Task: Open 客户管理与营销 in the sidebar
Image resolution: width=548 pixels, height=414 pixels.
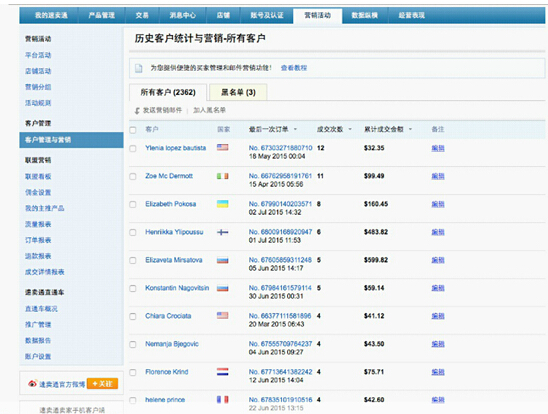Action: point(71,140)
